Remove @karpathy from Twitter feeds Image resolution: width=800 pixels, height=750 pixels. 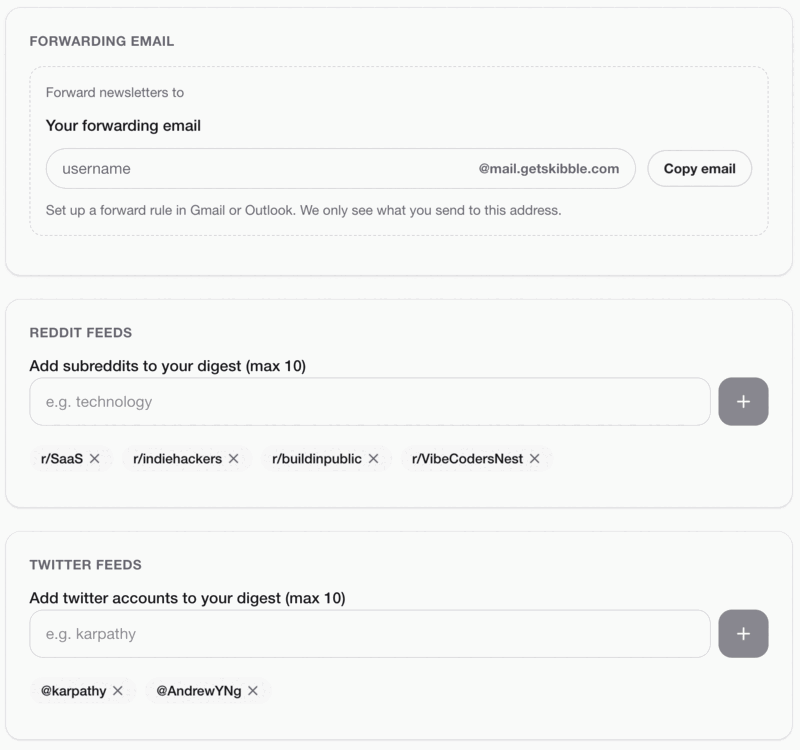[118, 691]
